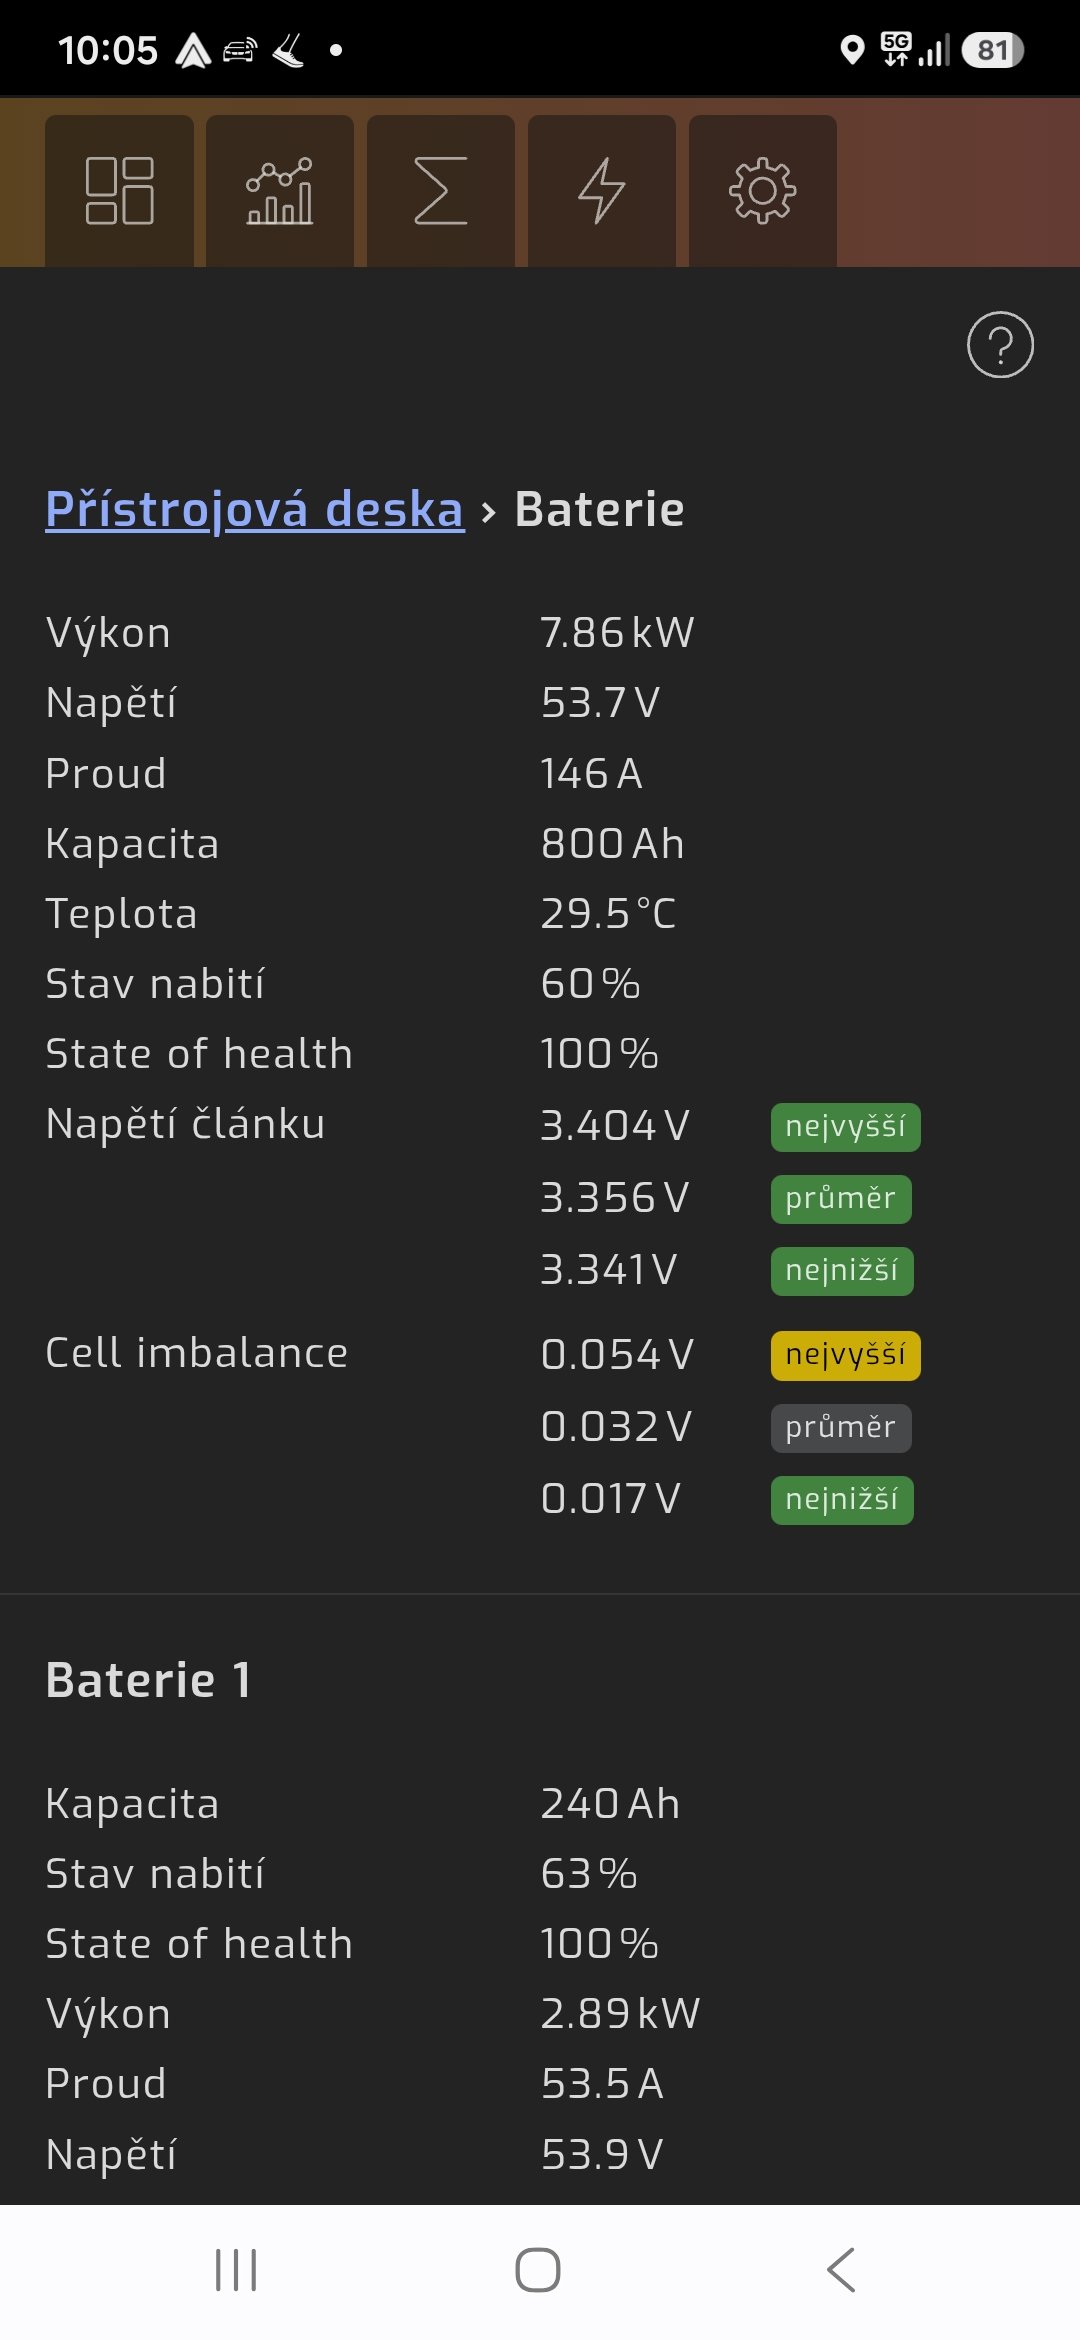The height and width of the screenshot is (2340, 1080).
Task: Select the Stav nabití 60 % value
Action: point(590,984)
